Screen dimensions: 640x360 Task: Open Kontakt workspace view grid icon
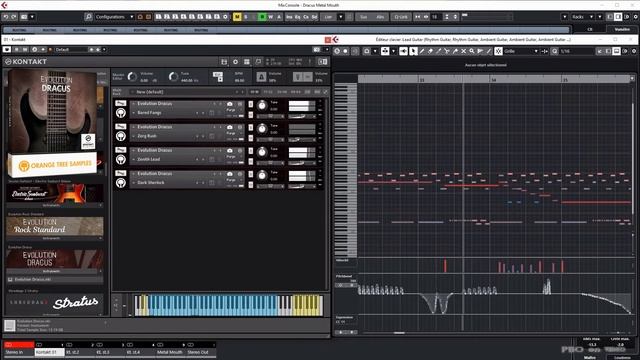coord(247,62)
